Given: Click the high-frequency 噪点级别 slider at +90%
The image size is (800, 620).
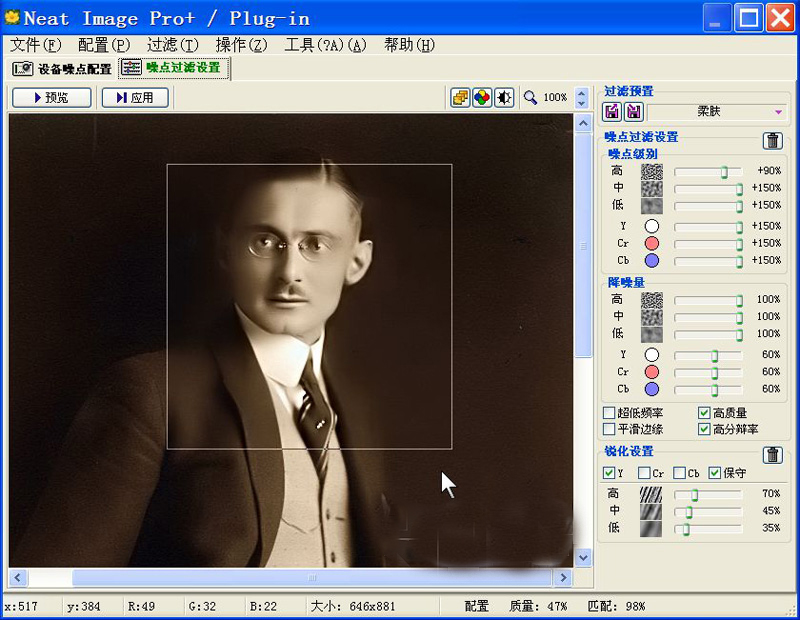Looking at the screenshot, I should click(724, 172).
